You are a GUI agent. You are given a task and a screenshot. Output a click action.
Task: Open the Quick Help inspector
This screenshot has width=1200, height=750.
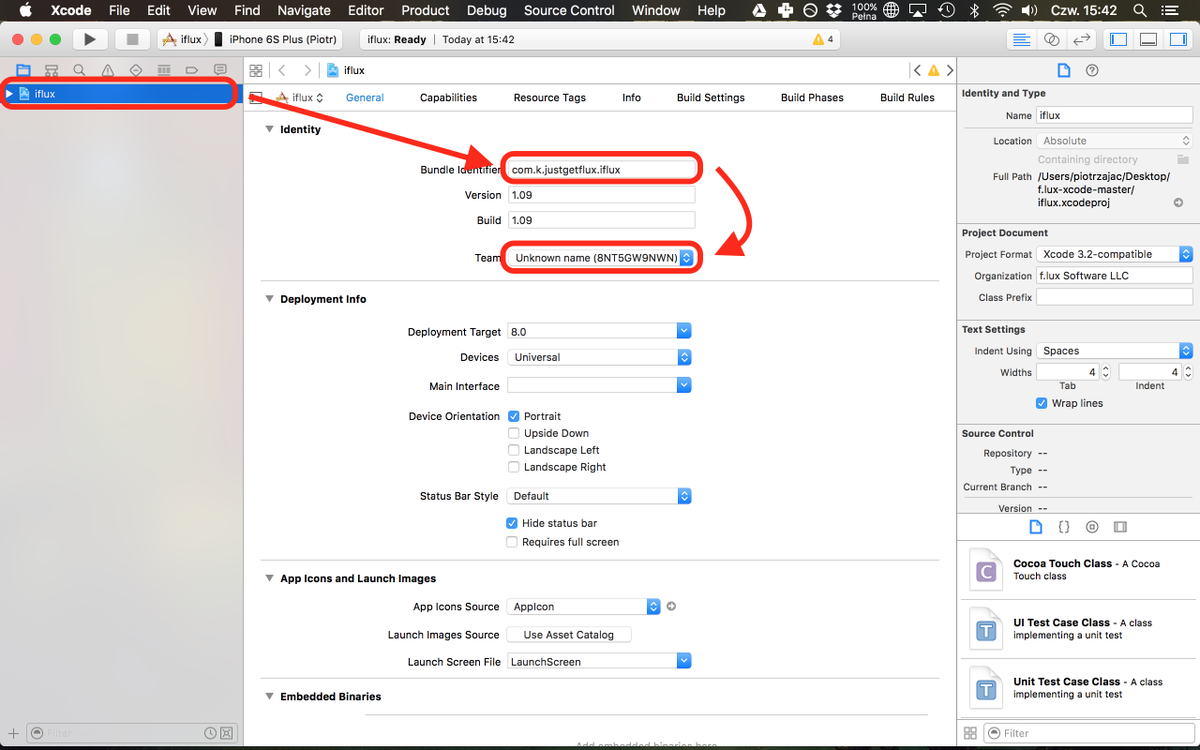coord(1092,71)
